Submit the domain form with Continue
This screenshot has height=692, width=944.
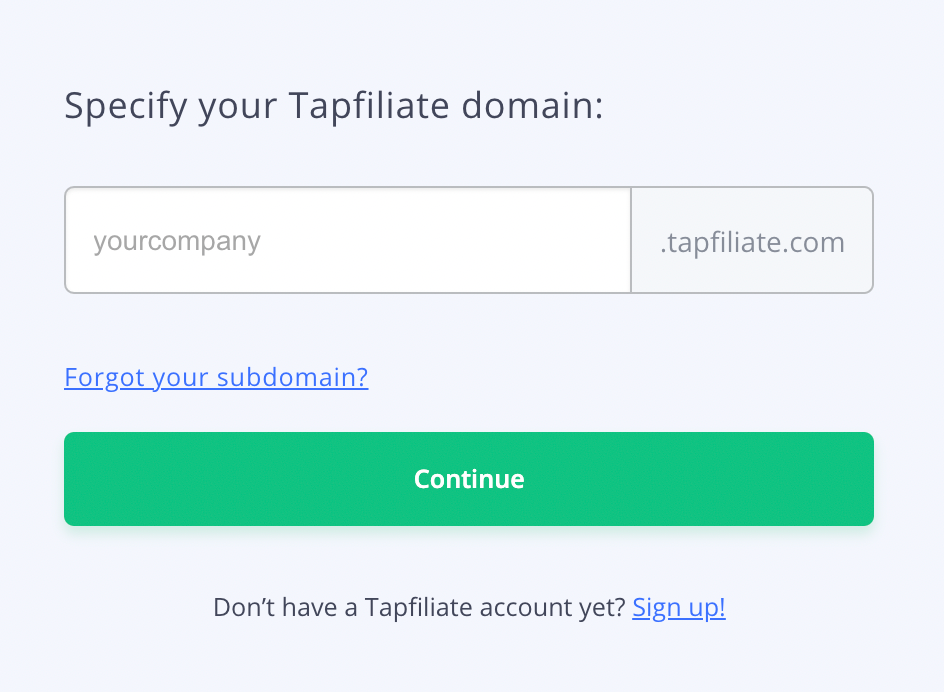(x=469, y=479)
